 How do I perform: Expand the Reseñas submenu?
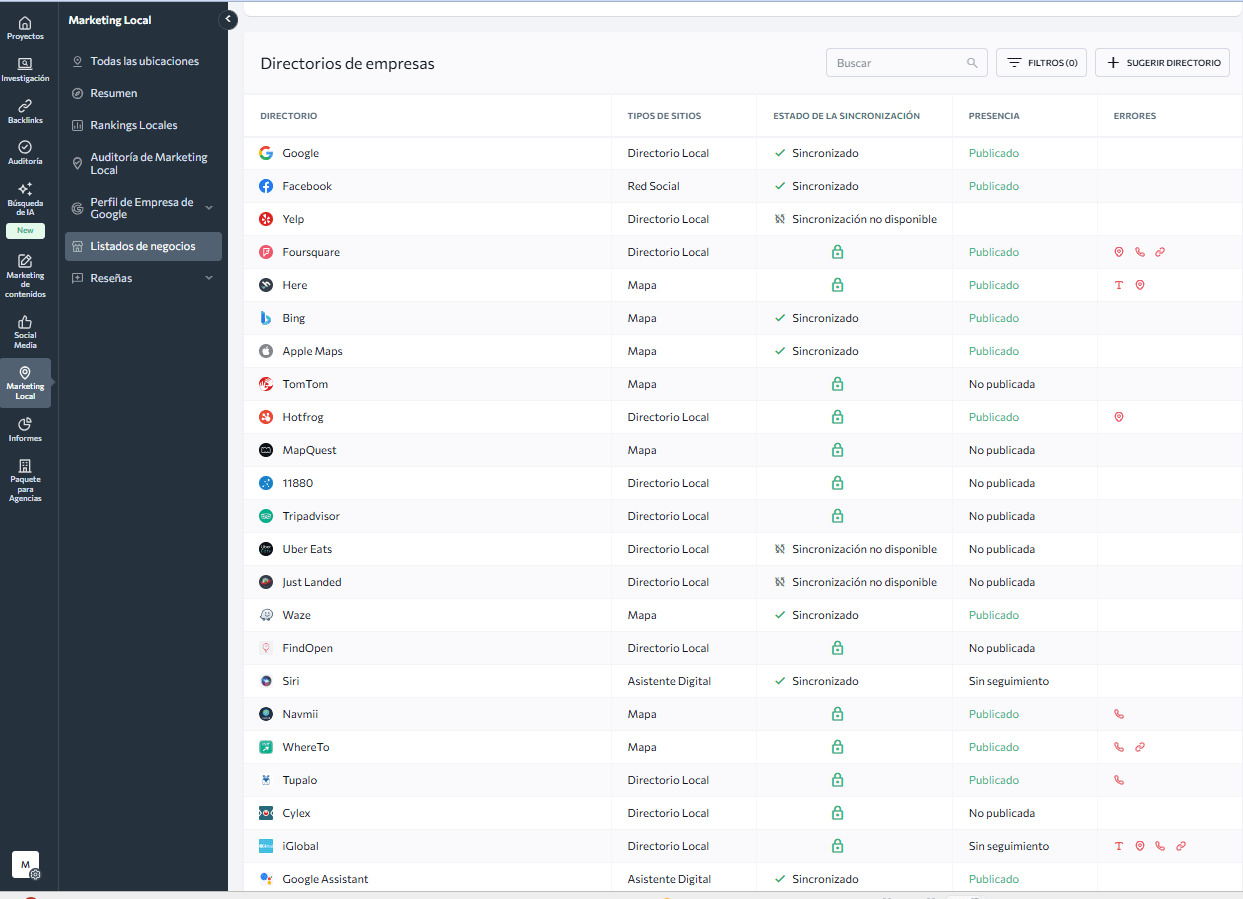tap(209, 278)
